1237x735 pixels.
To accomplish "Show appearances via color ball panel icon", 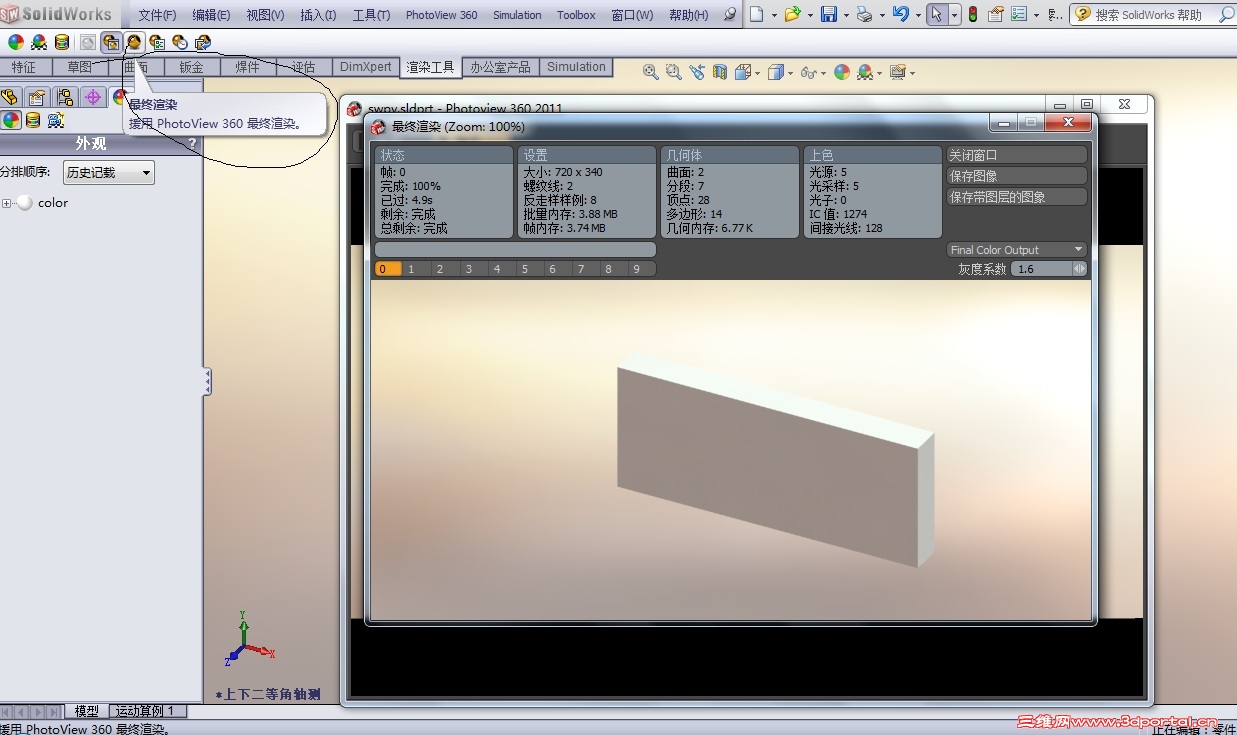I will [x=11, y=120].
